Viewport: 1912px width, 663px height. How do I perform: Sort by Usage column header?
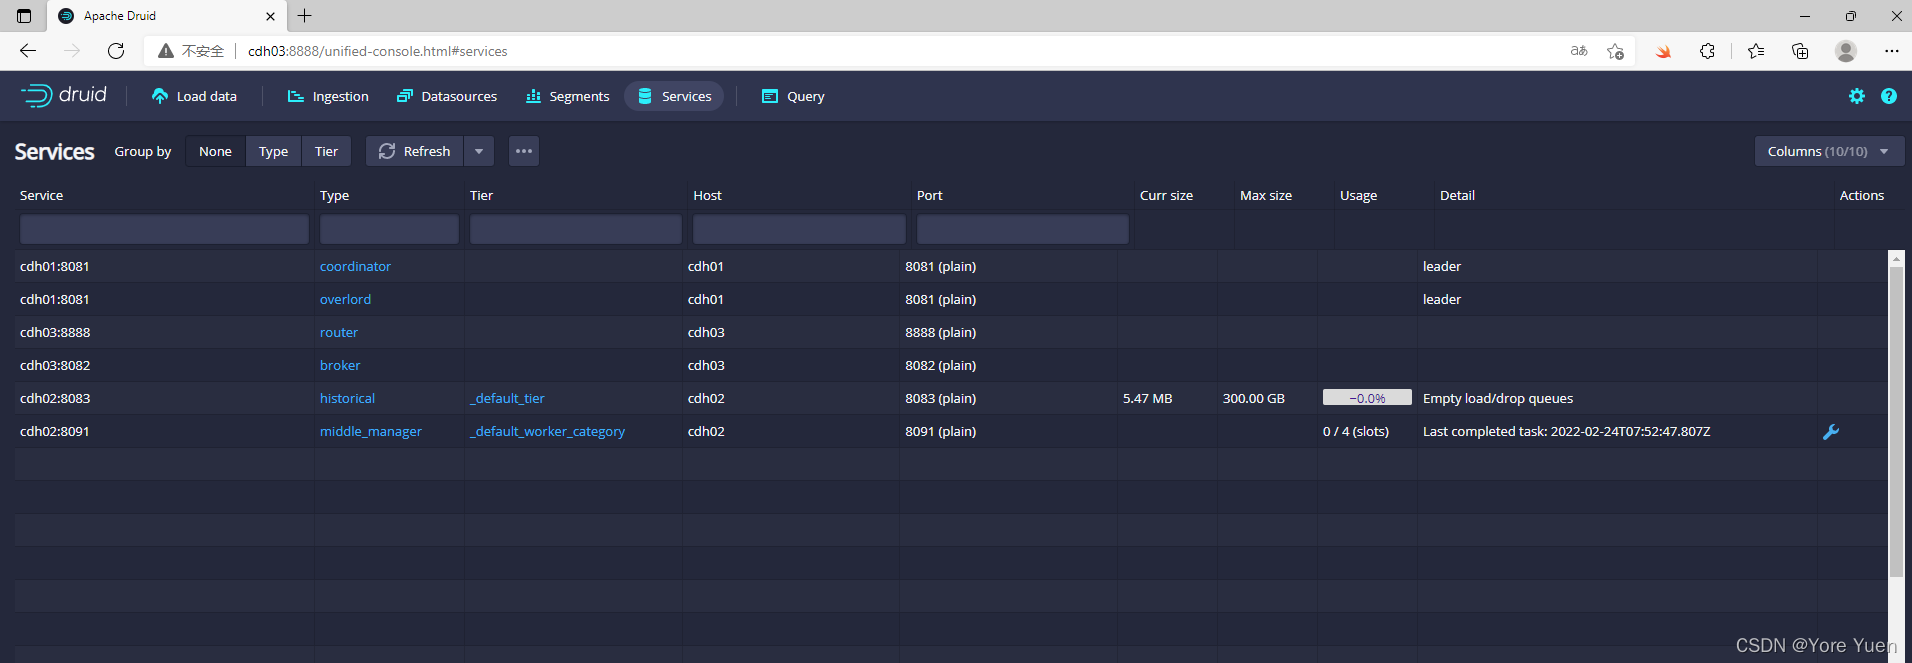click(1358, 195)
